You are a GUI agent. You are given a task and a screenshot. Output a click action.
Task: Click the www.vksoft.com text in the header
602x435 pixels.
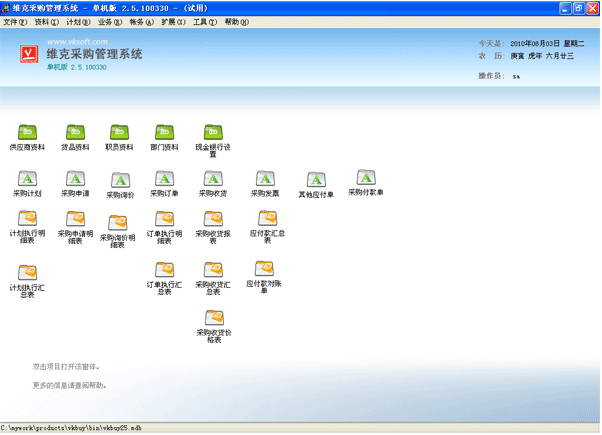[78, 42]
